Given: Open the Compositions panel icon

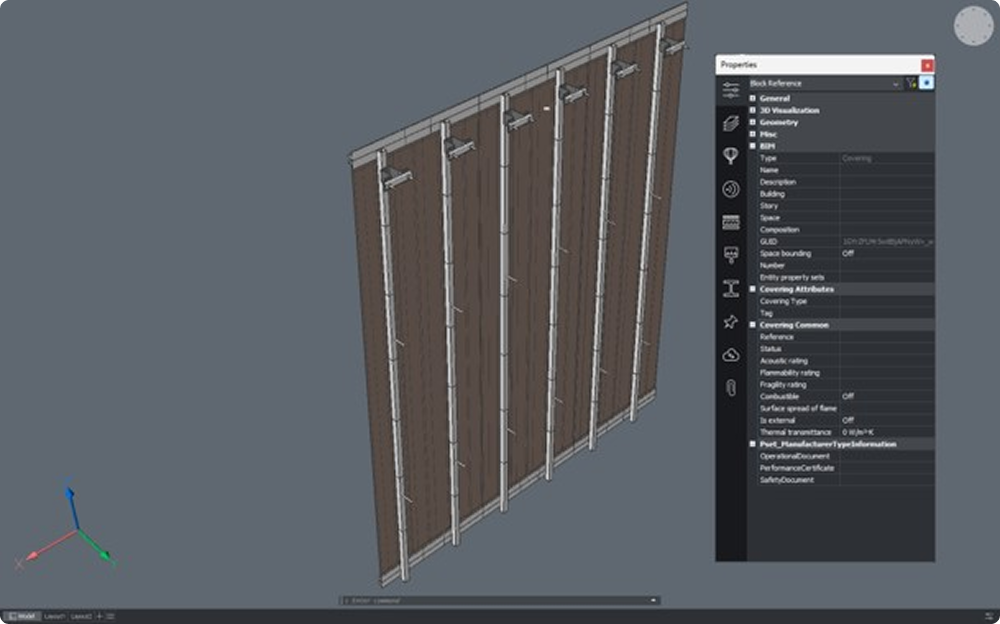Looking at the screenshot, I should pos(731,222).
